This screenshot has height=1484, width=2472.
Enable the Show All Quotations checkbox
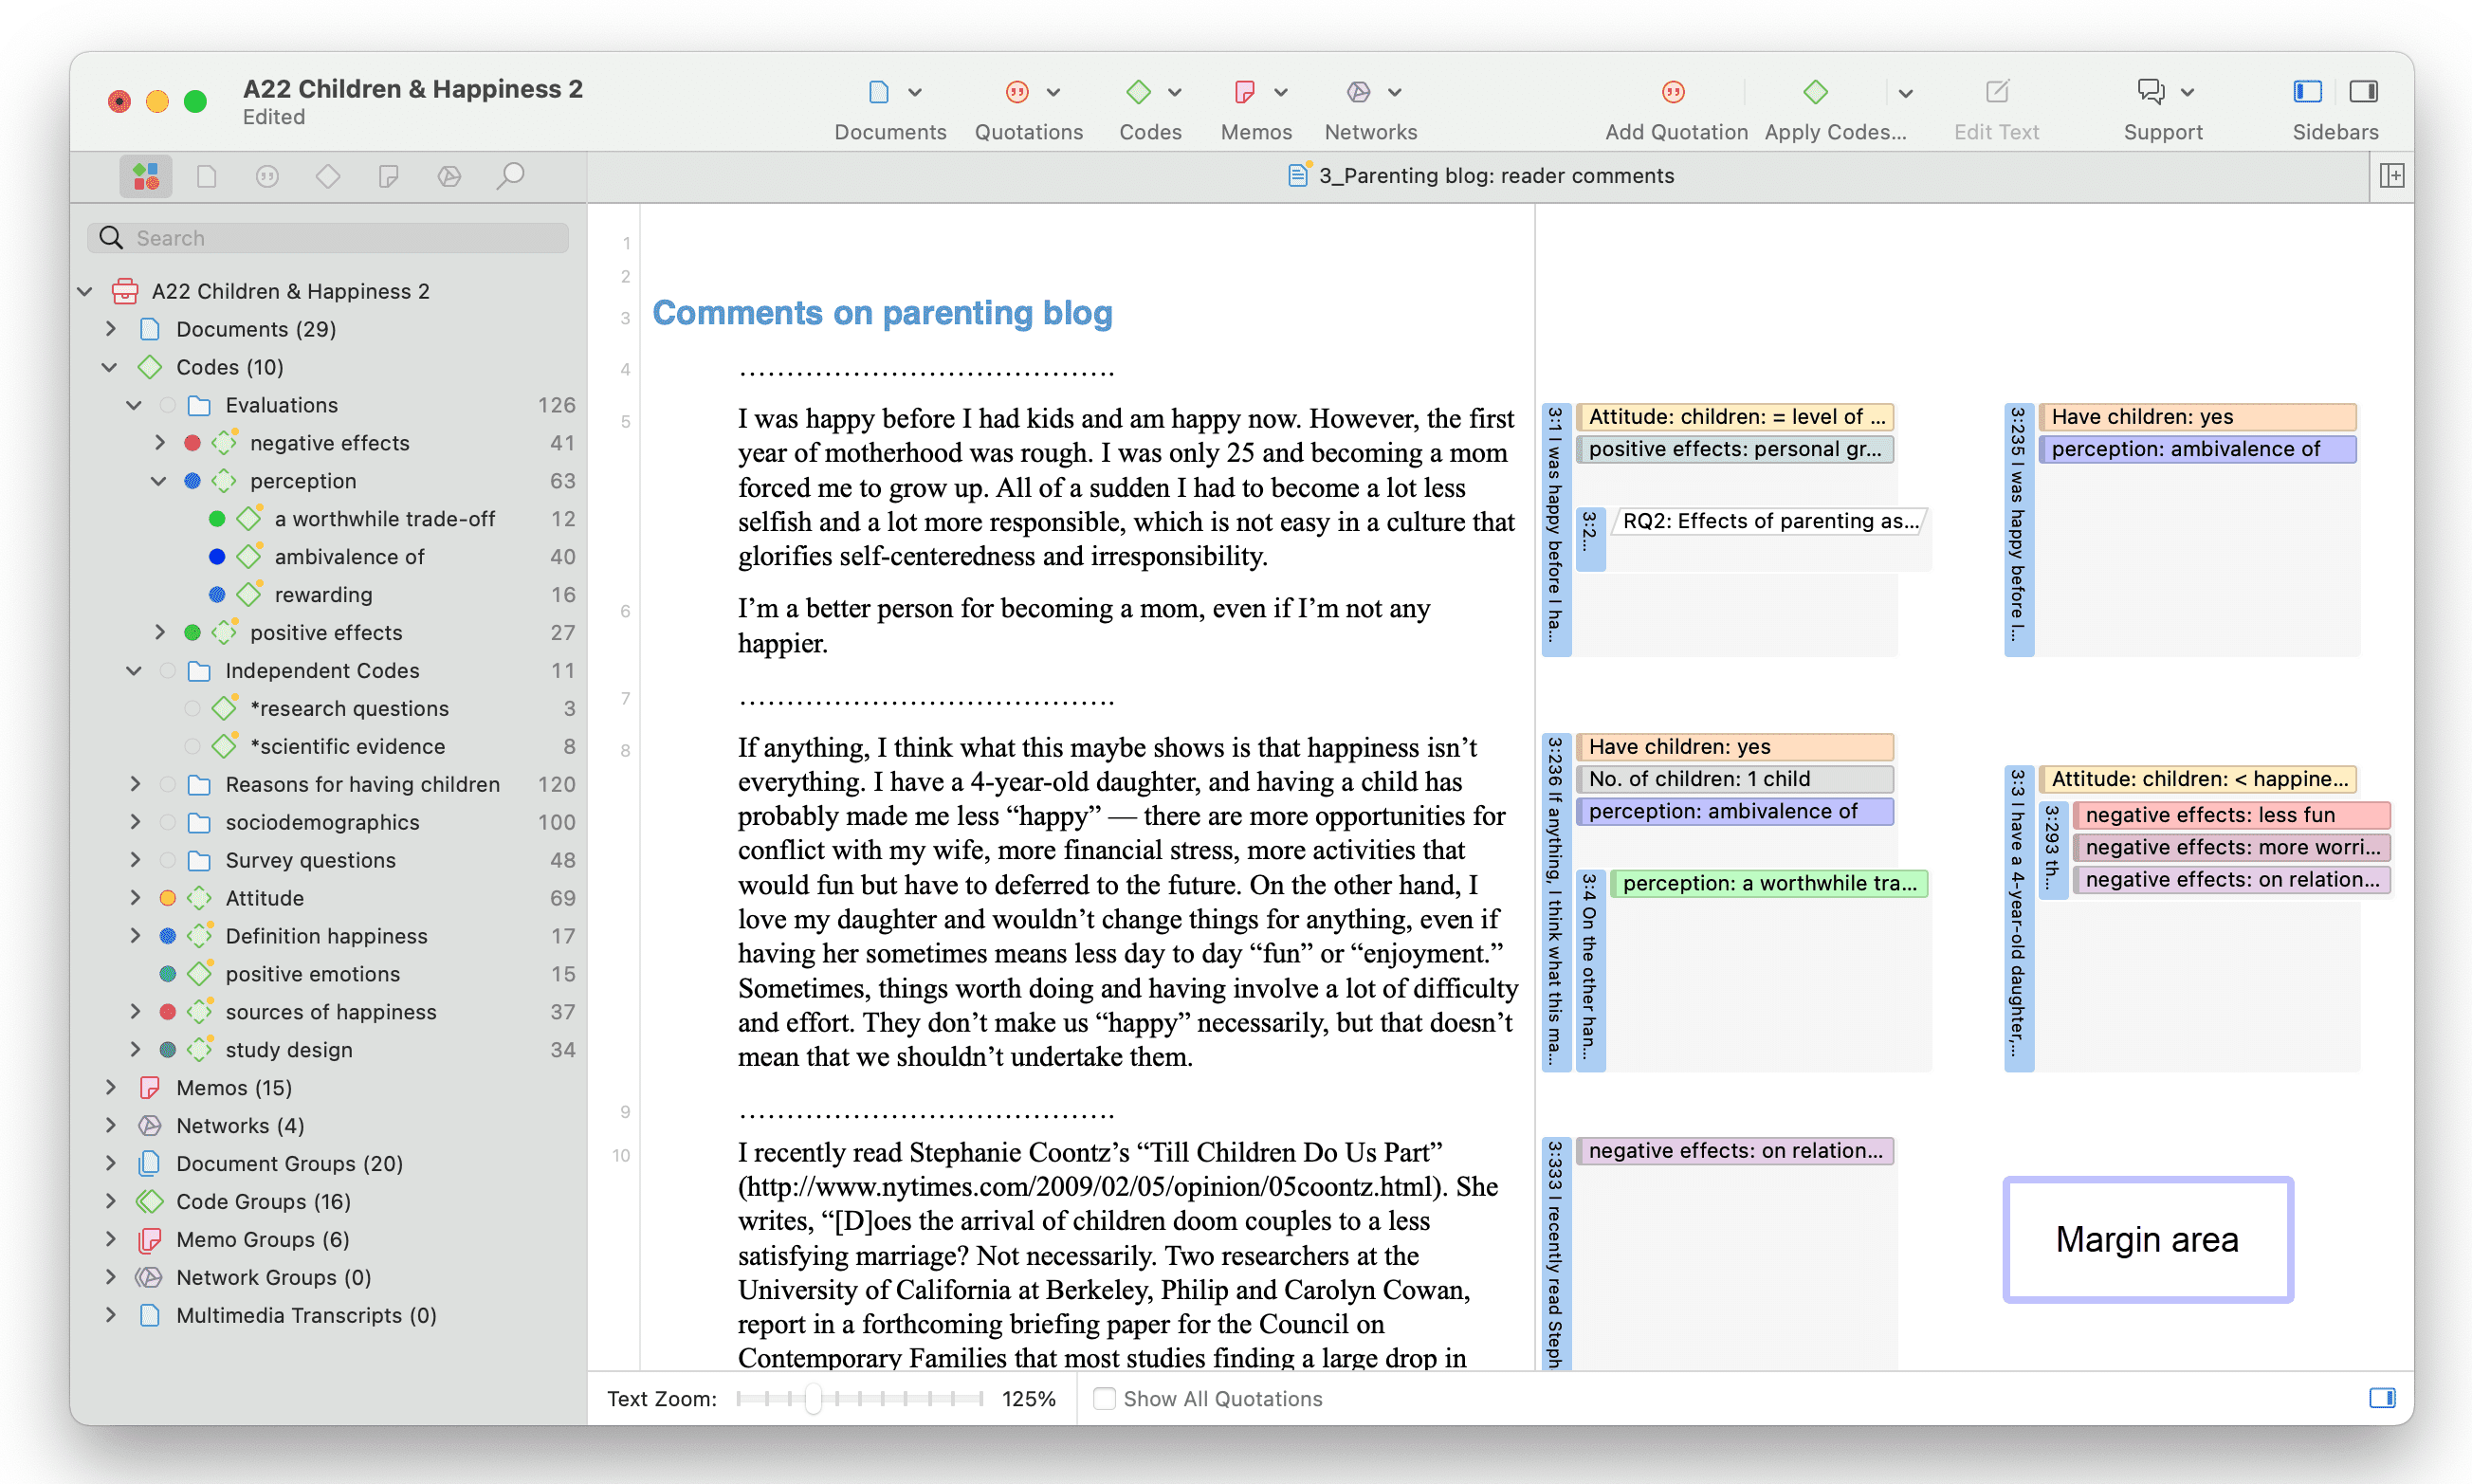pyautogui.click(x=1103, y=1398)
